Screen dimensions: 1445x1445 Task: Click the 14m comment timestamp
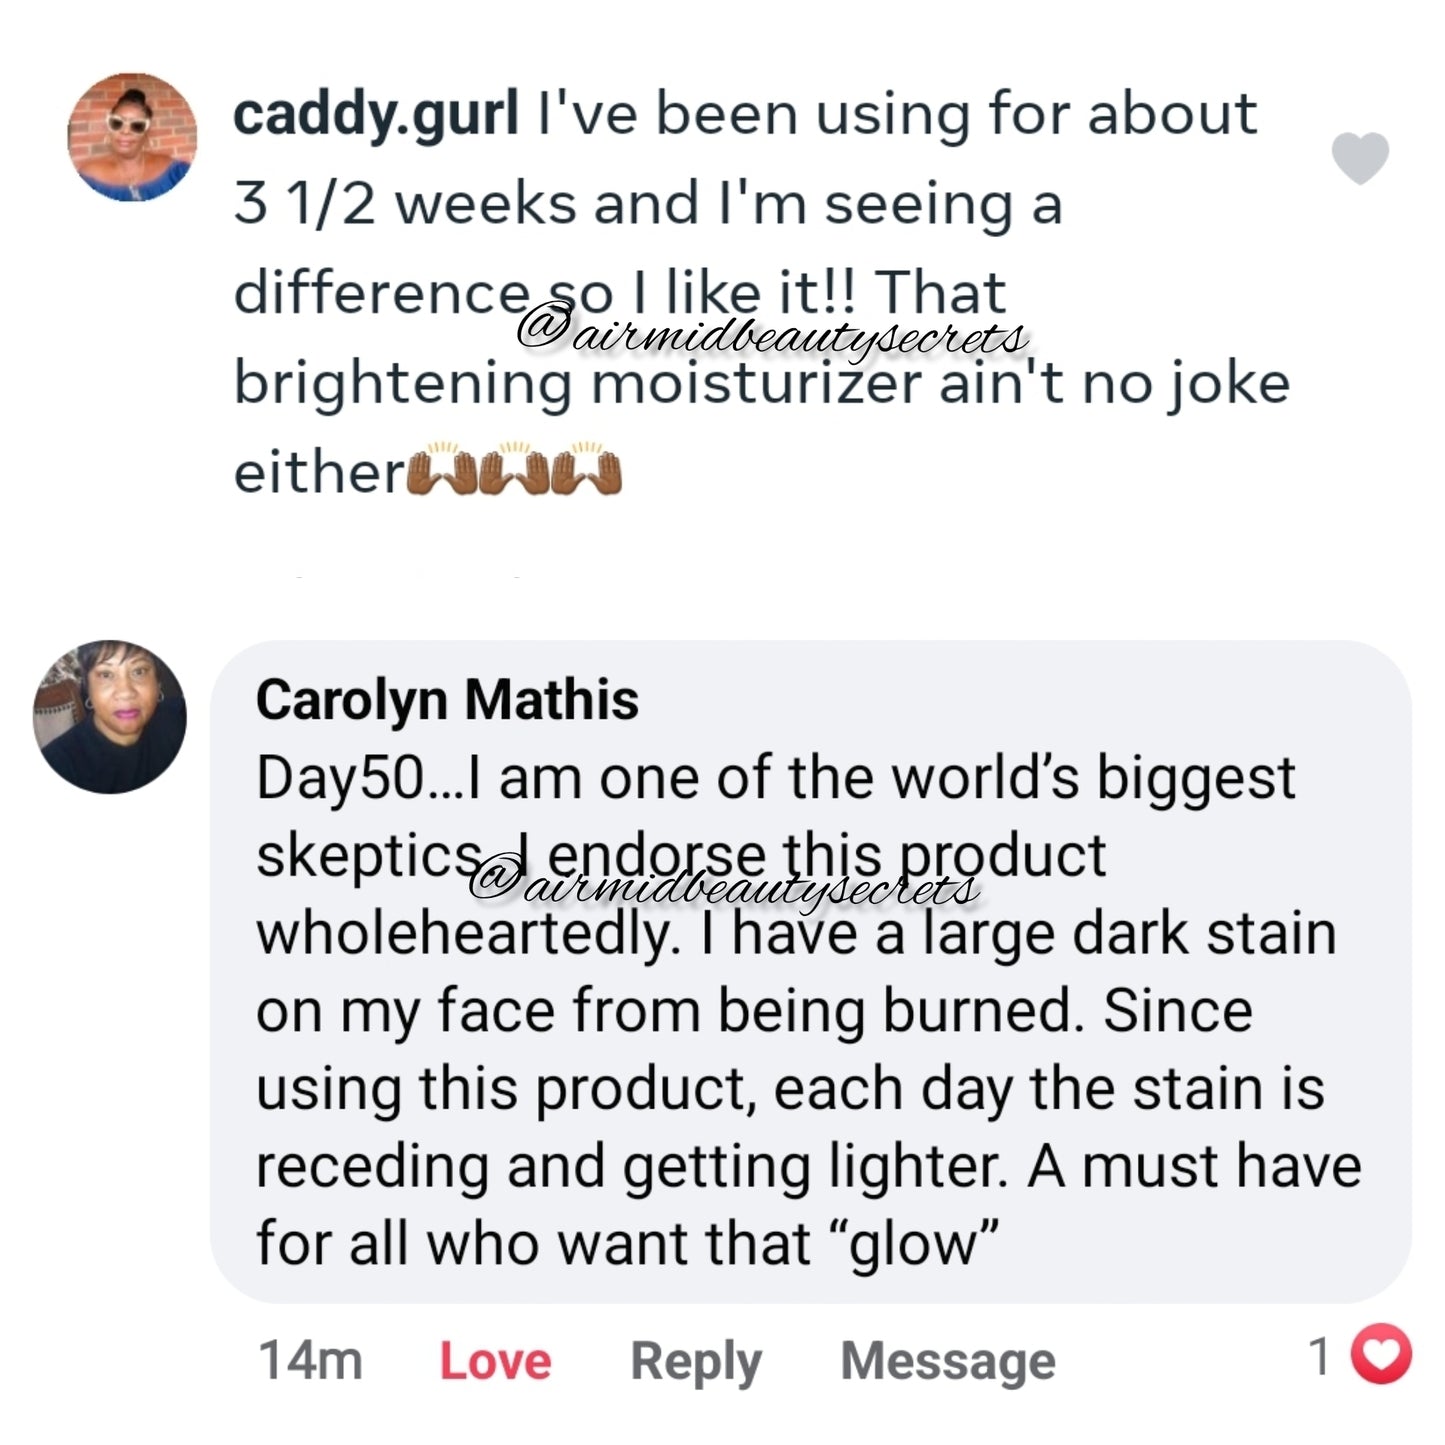(310, 1360)
